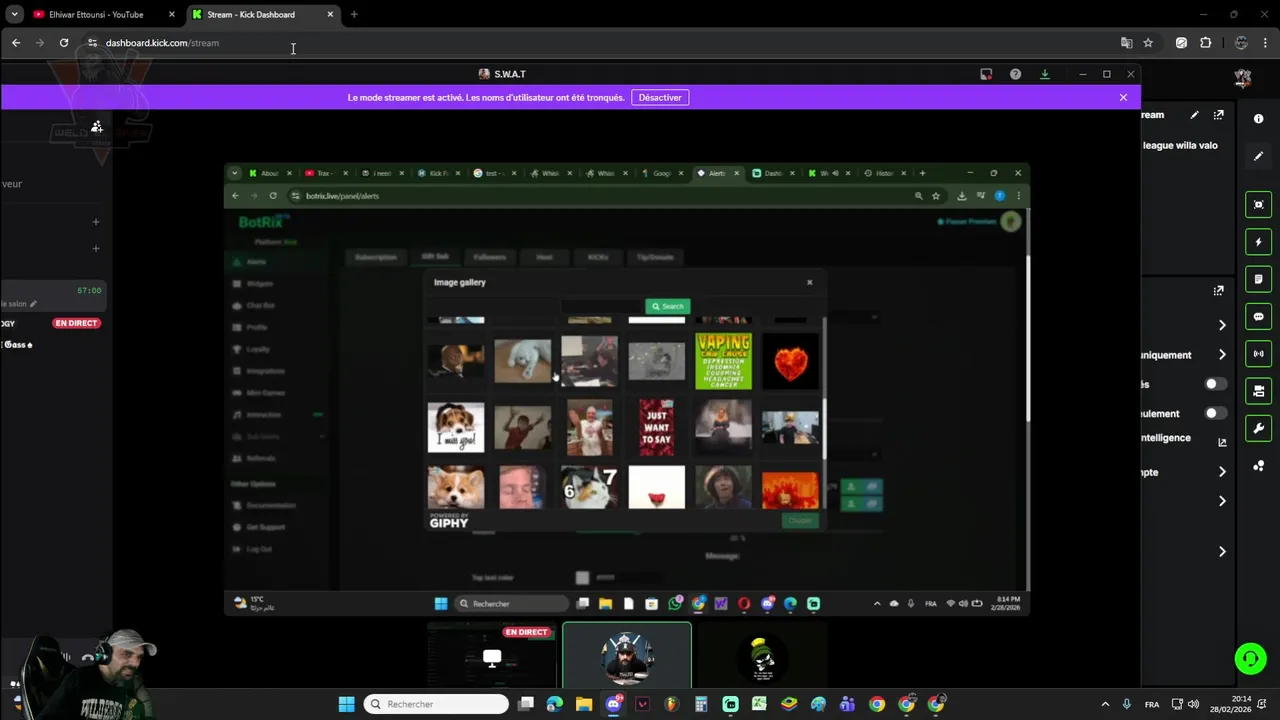Expand the 'pte' account chevron

pyautogui.click(x=1222, y=472)
